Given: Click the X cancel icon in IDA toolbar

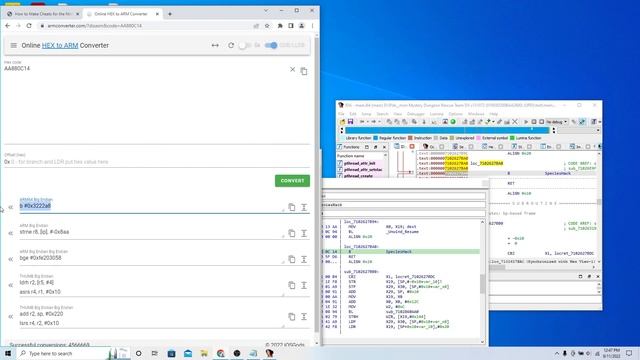Looking at the screenshot, I should click(x=515, y=122).
